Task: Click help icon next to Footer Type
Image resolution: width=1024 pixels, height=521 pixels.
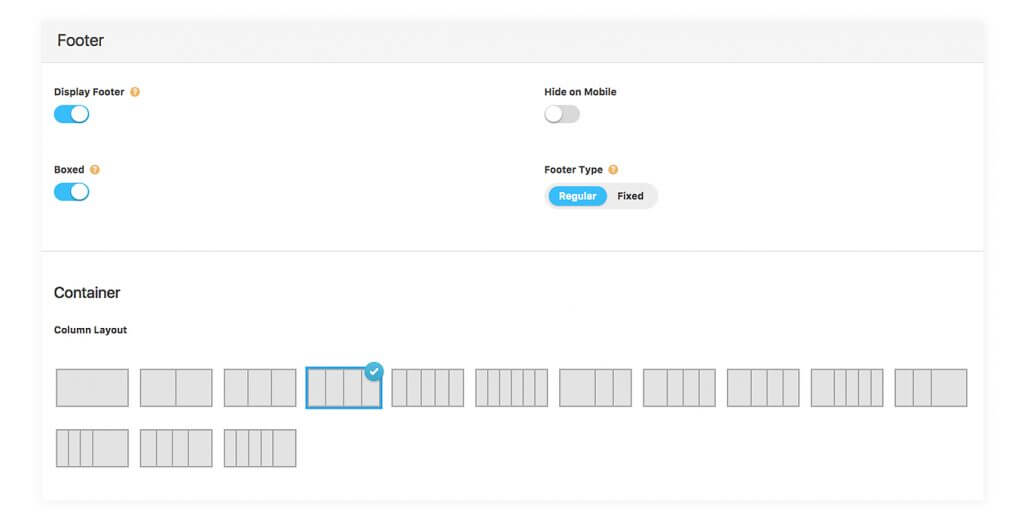Action: pos(613,170)
